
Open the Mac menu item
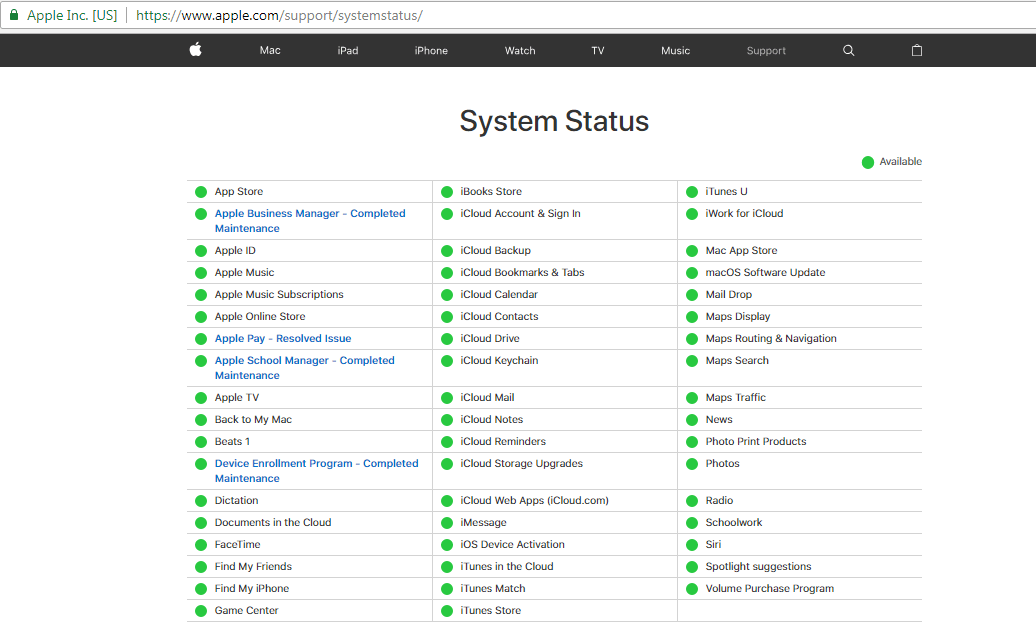270,50
